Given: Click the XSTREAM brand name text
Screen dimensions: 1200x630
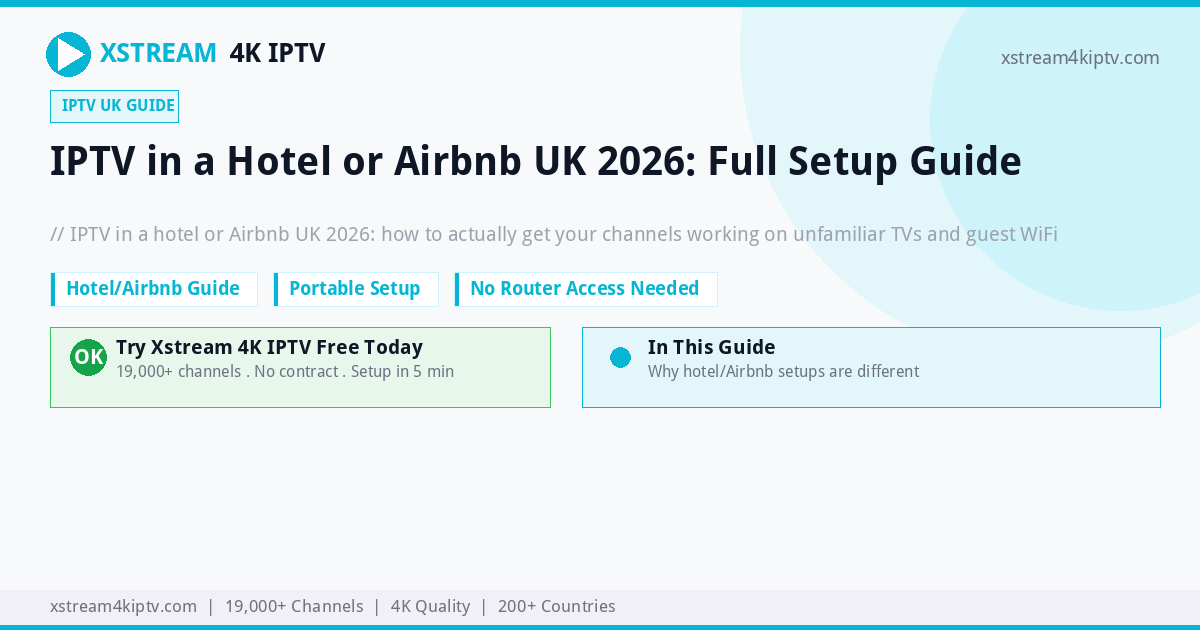Looking at the screenshot, I should [158, 53].
